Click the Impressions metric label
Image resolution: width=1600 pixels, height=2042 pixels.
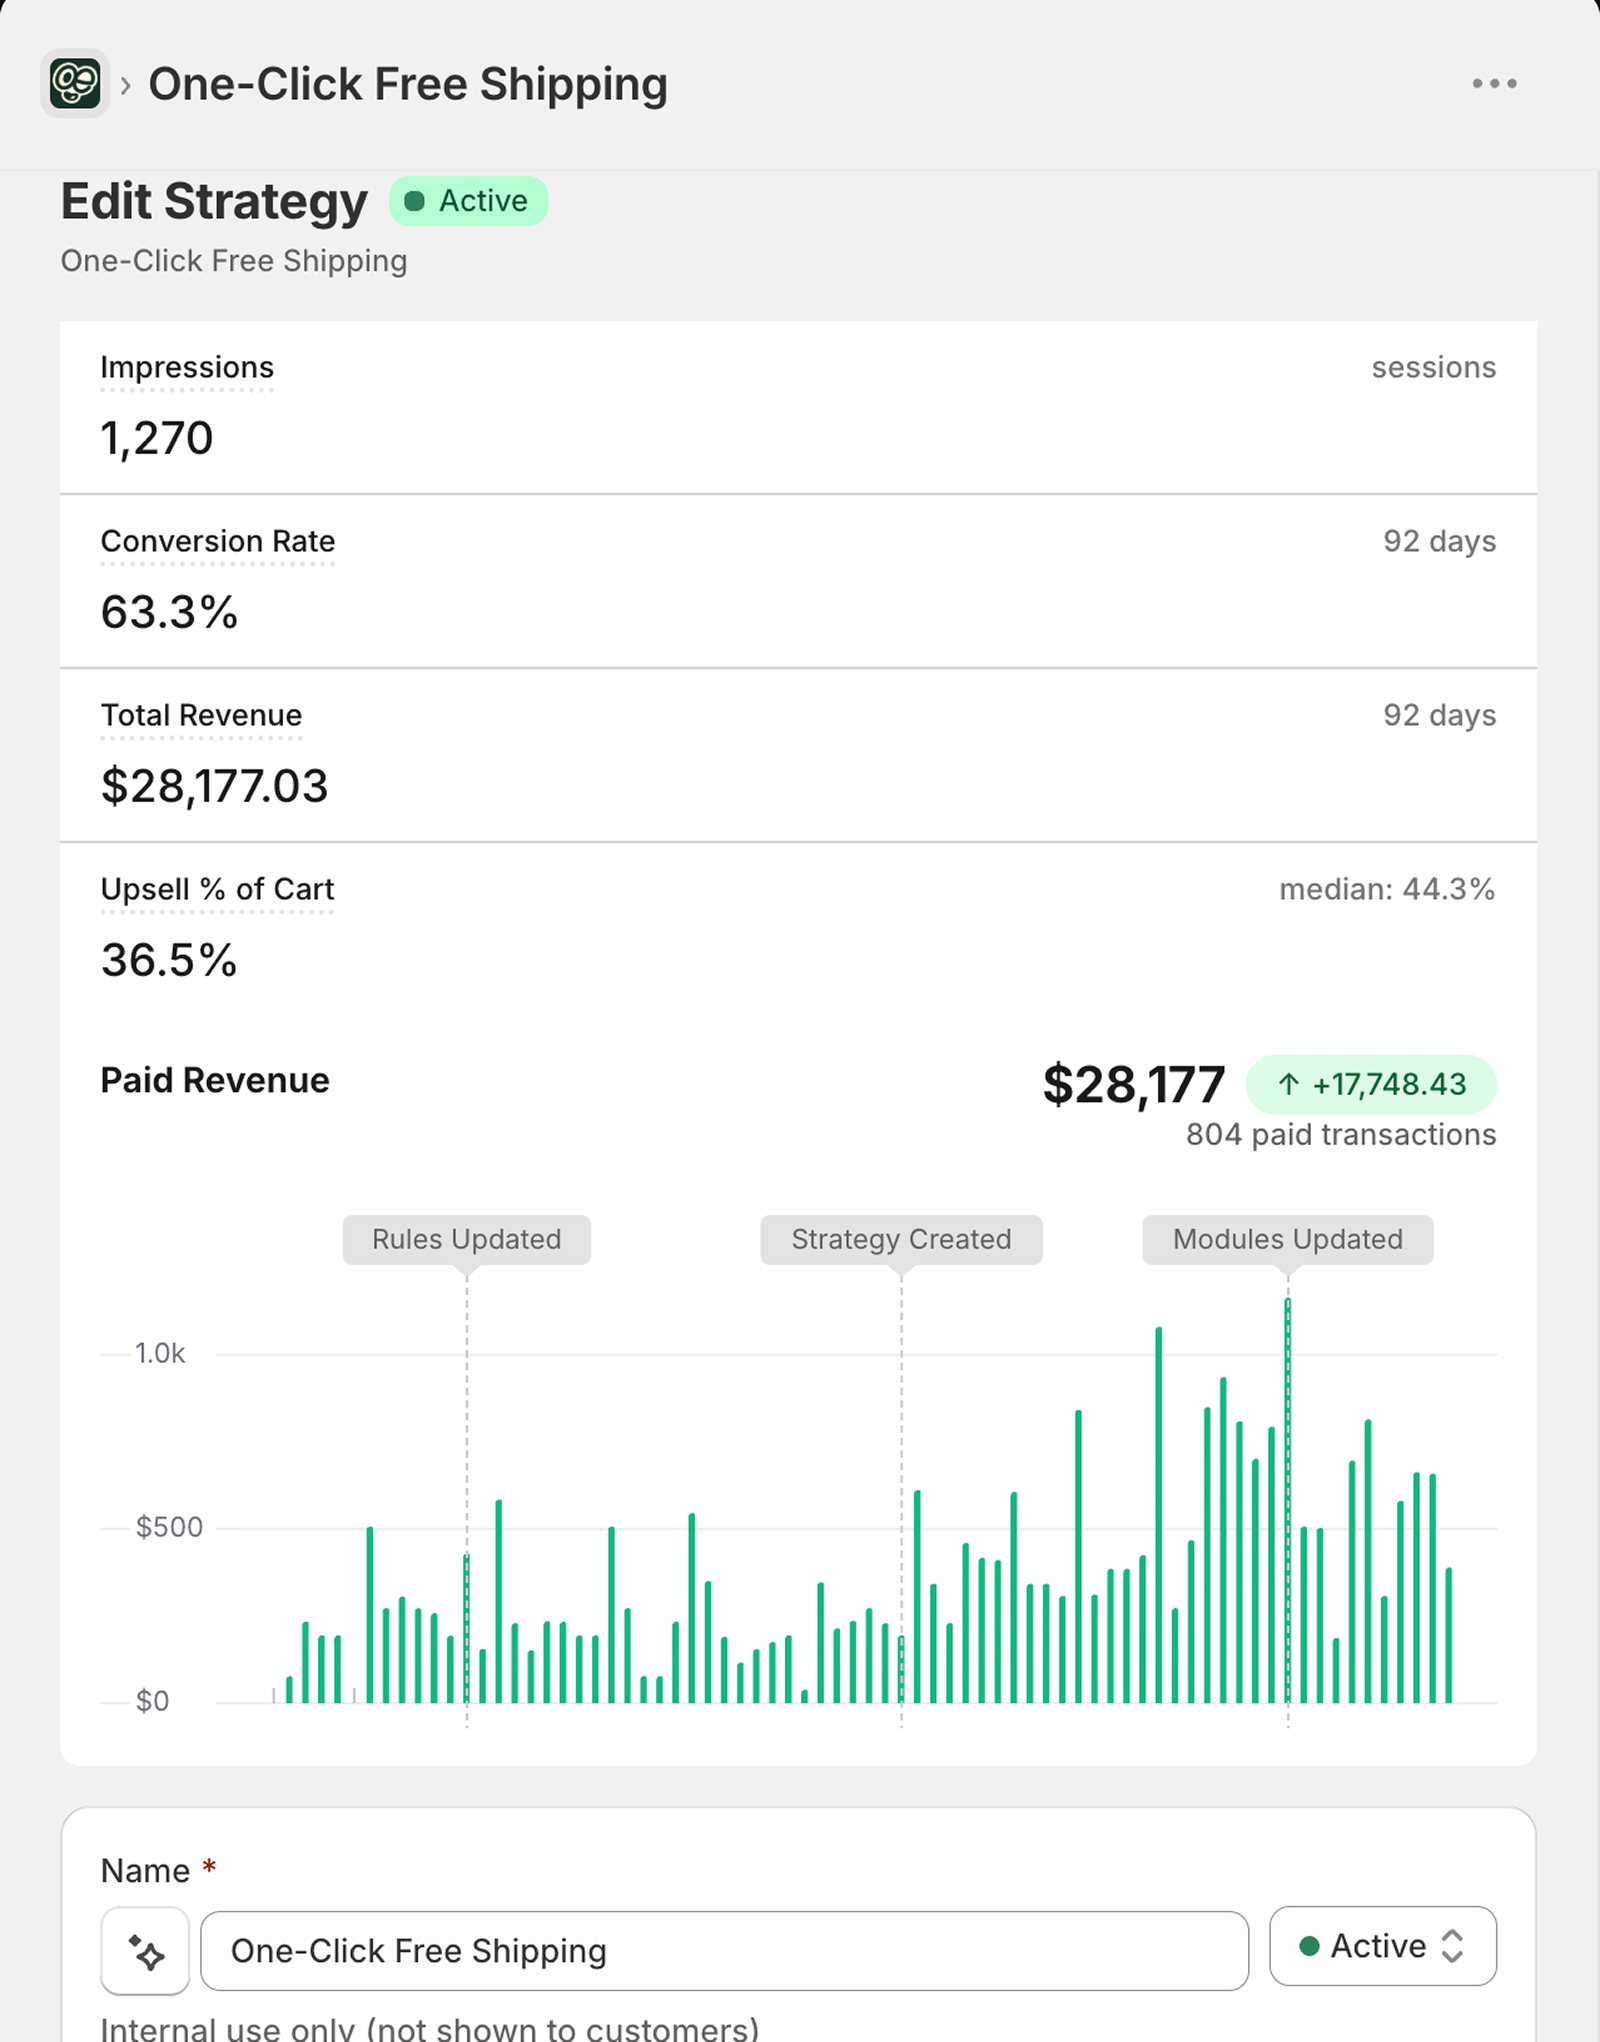[187, 367]
